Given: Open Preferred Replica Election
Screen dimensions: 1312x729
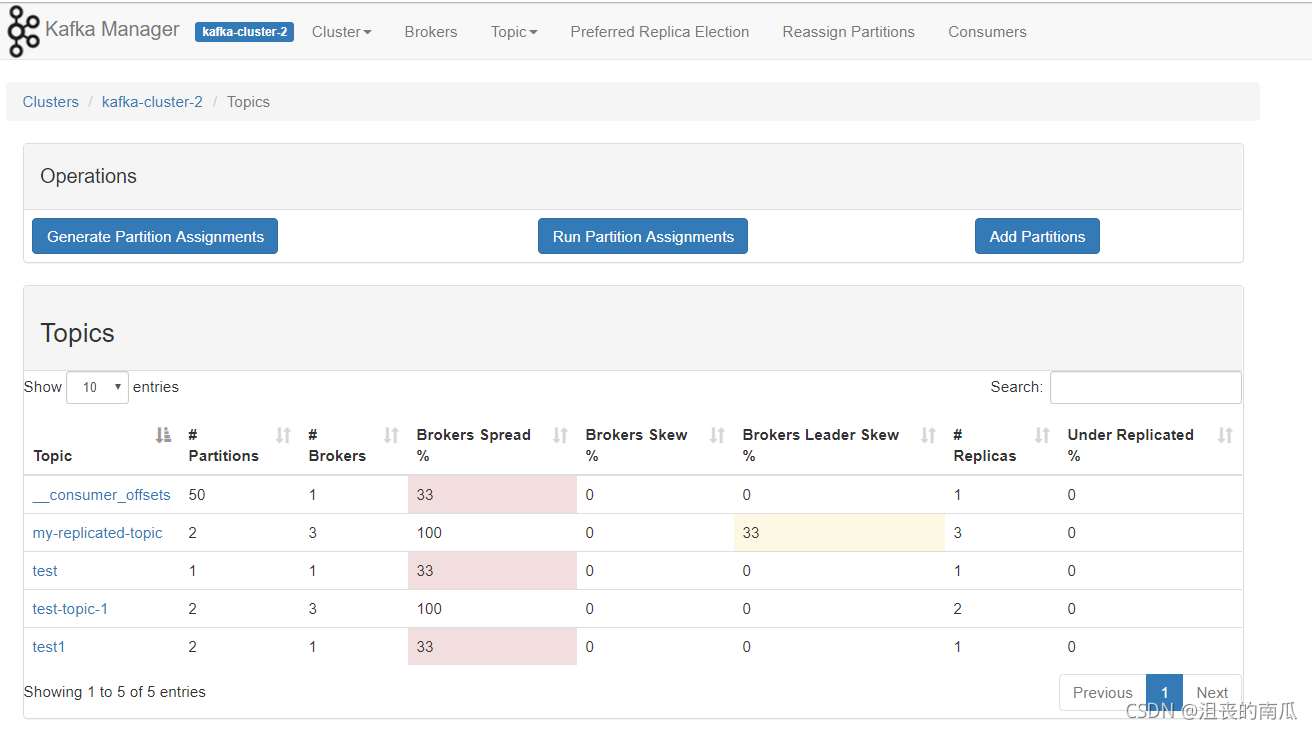Looking at the screenshot, I should [660, 32].
